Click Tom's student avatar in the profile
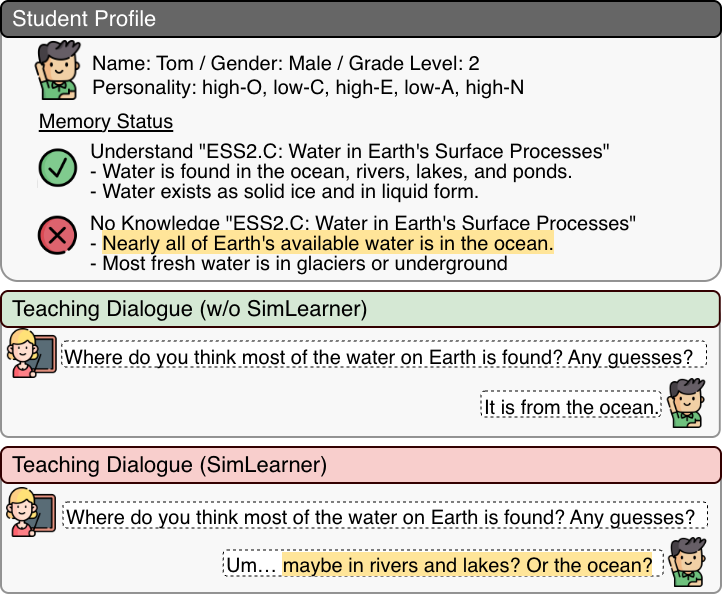724x594 pixels. pos(59,71)
